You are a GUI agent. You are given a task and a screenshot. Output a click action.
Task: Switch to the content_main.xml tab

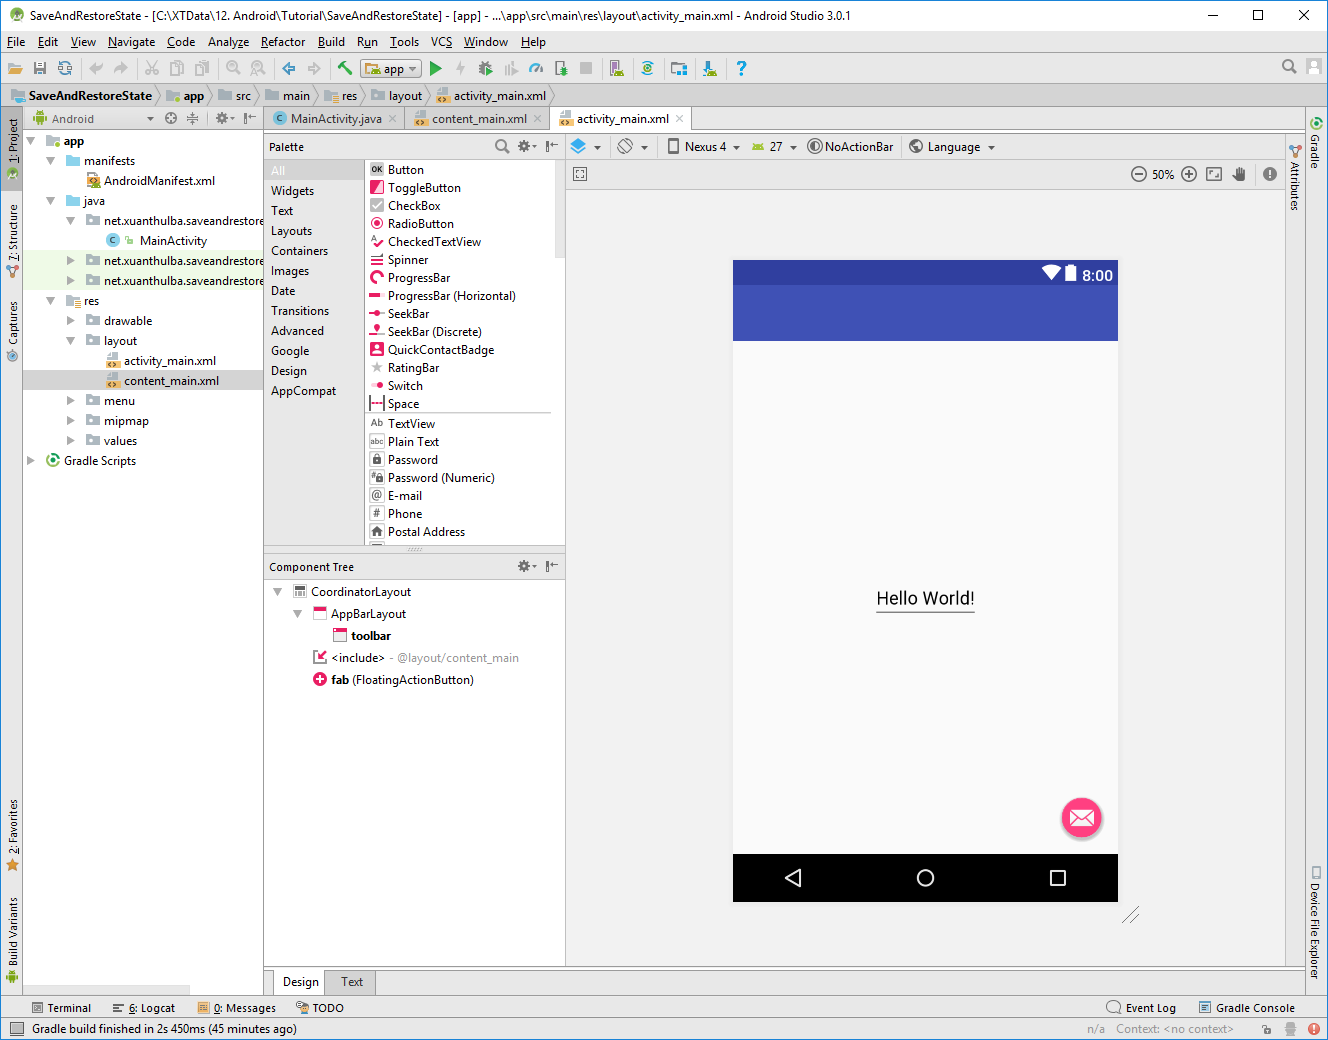click(479, 118)
